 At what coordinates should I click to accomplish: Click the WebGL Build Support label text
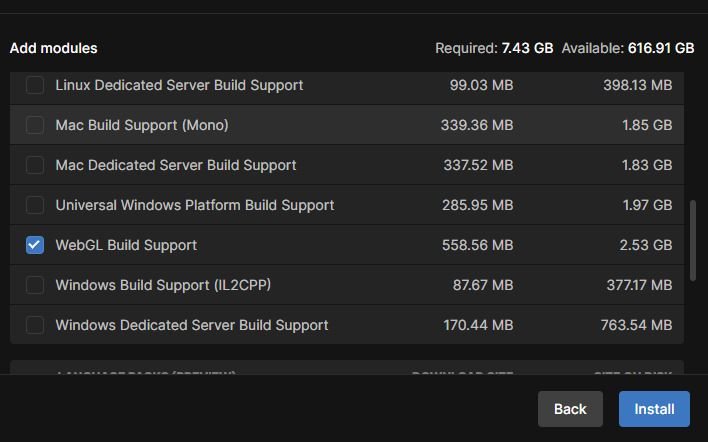126,245
